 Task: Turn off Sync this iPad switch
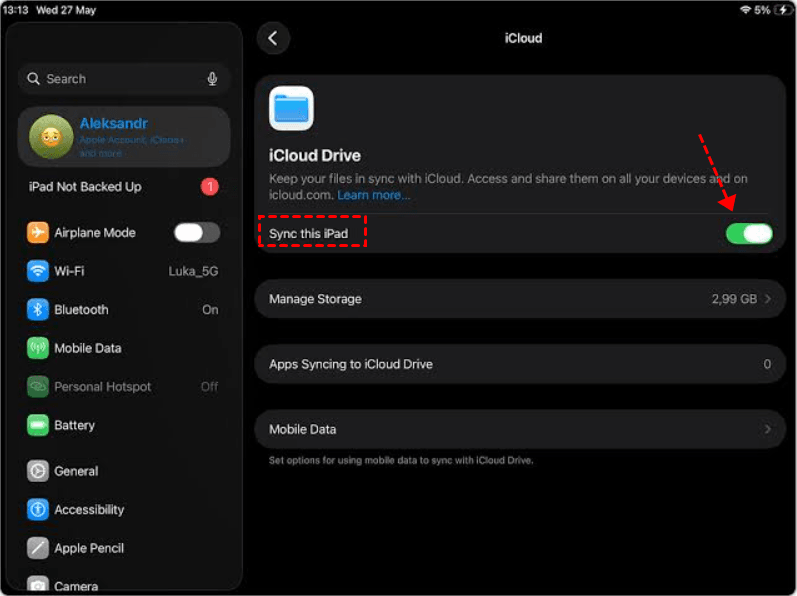(749, 234)
